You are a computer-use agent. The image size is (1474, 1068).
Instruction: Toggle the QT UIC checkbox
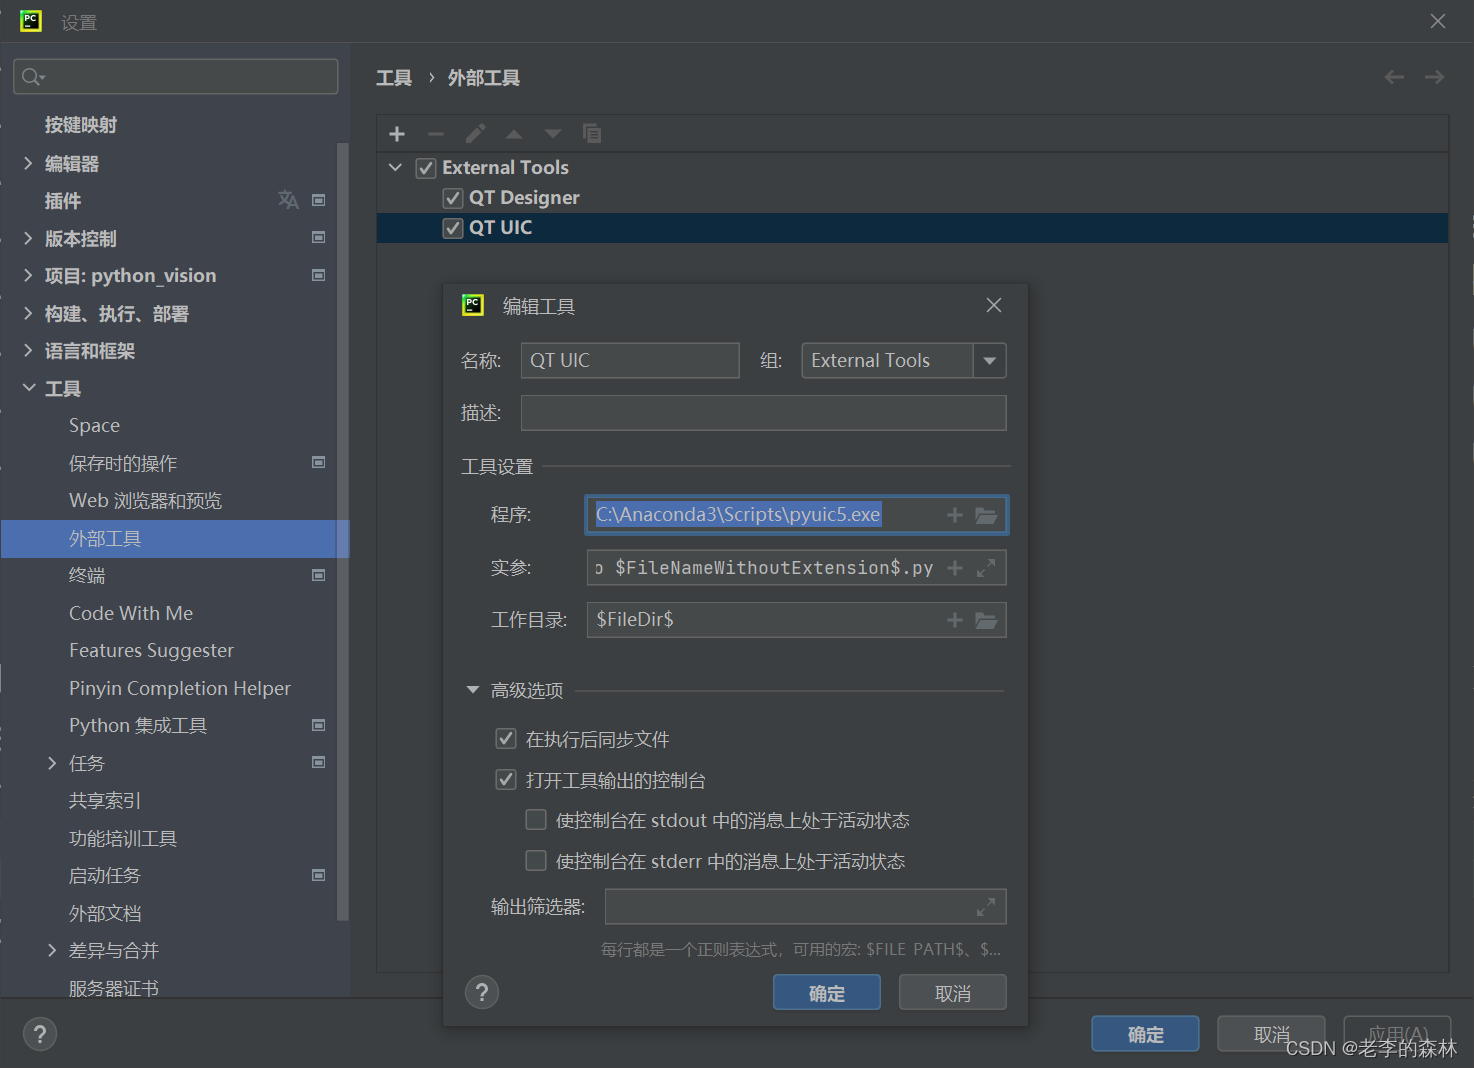click(x=453, y=228)
